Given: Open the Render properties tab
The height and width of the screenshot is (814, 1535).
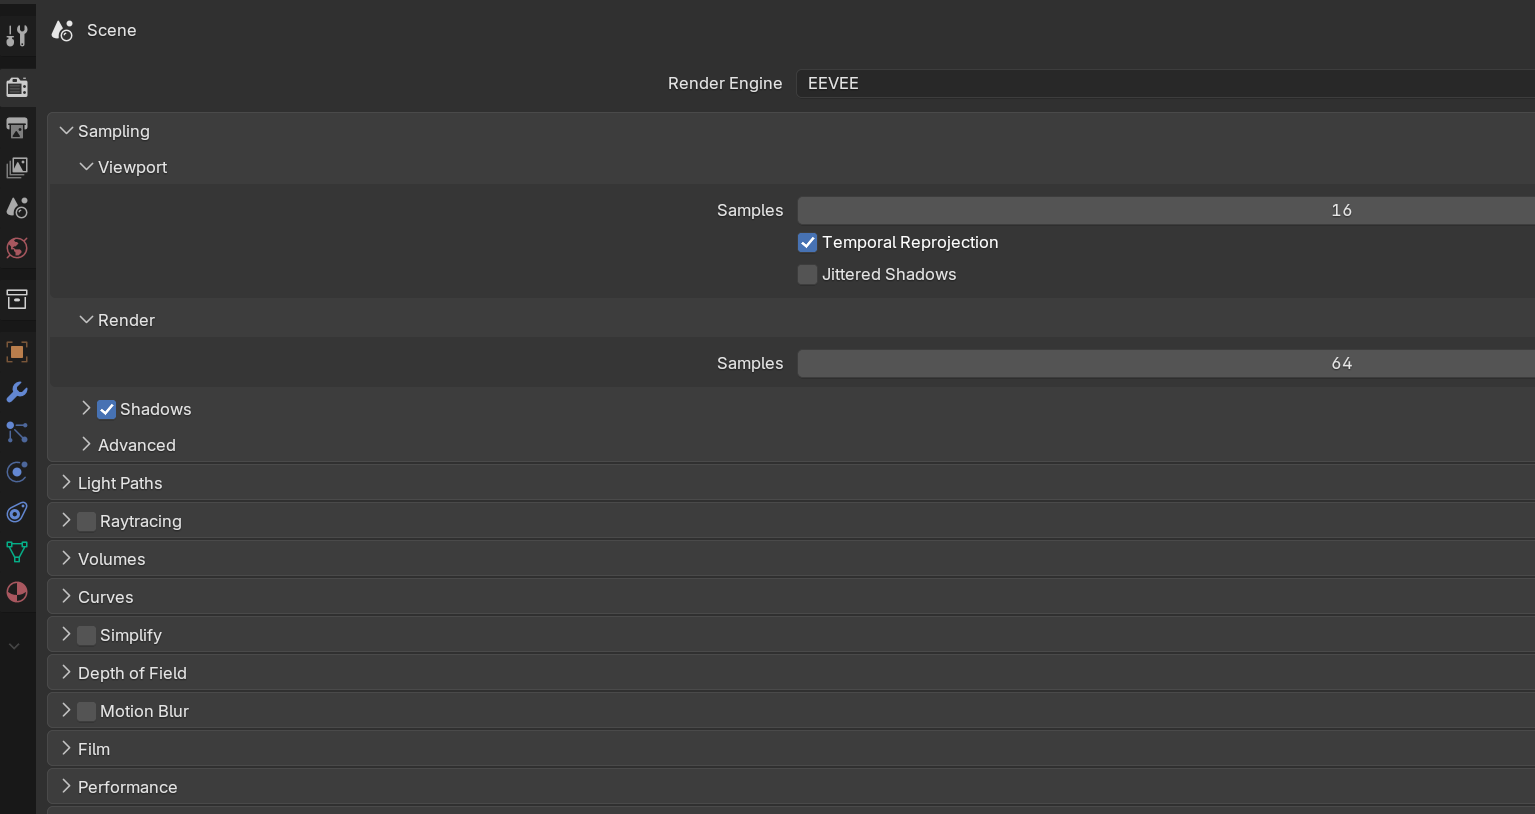Looking at the screenshot, I should click(17, 87).
